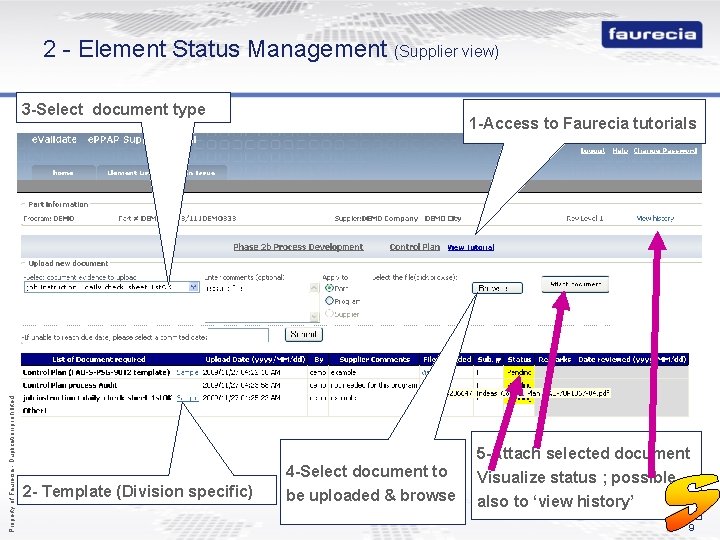Select the Program radio button
Viewport: 720px width, 540px height.
click(x=329, y=301)
